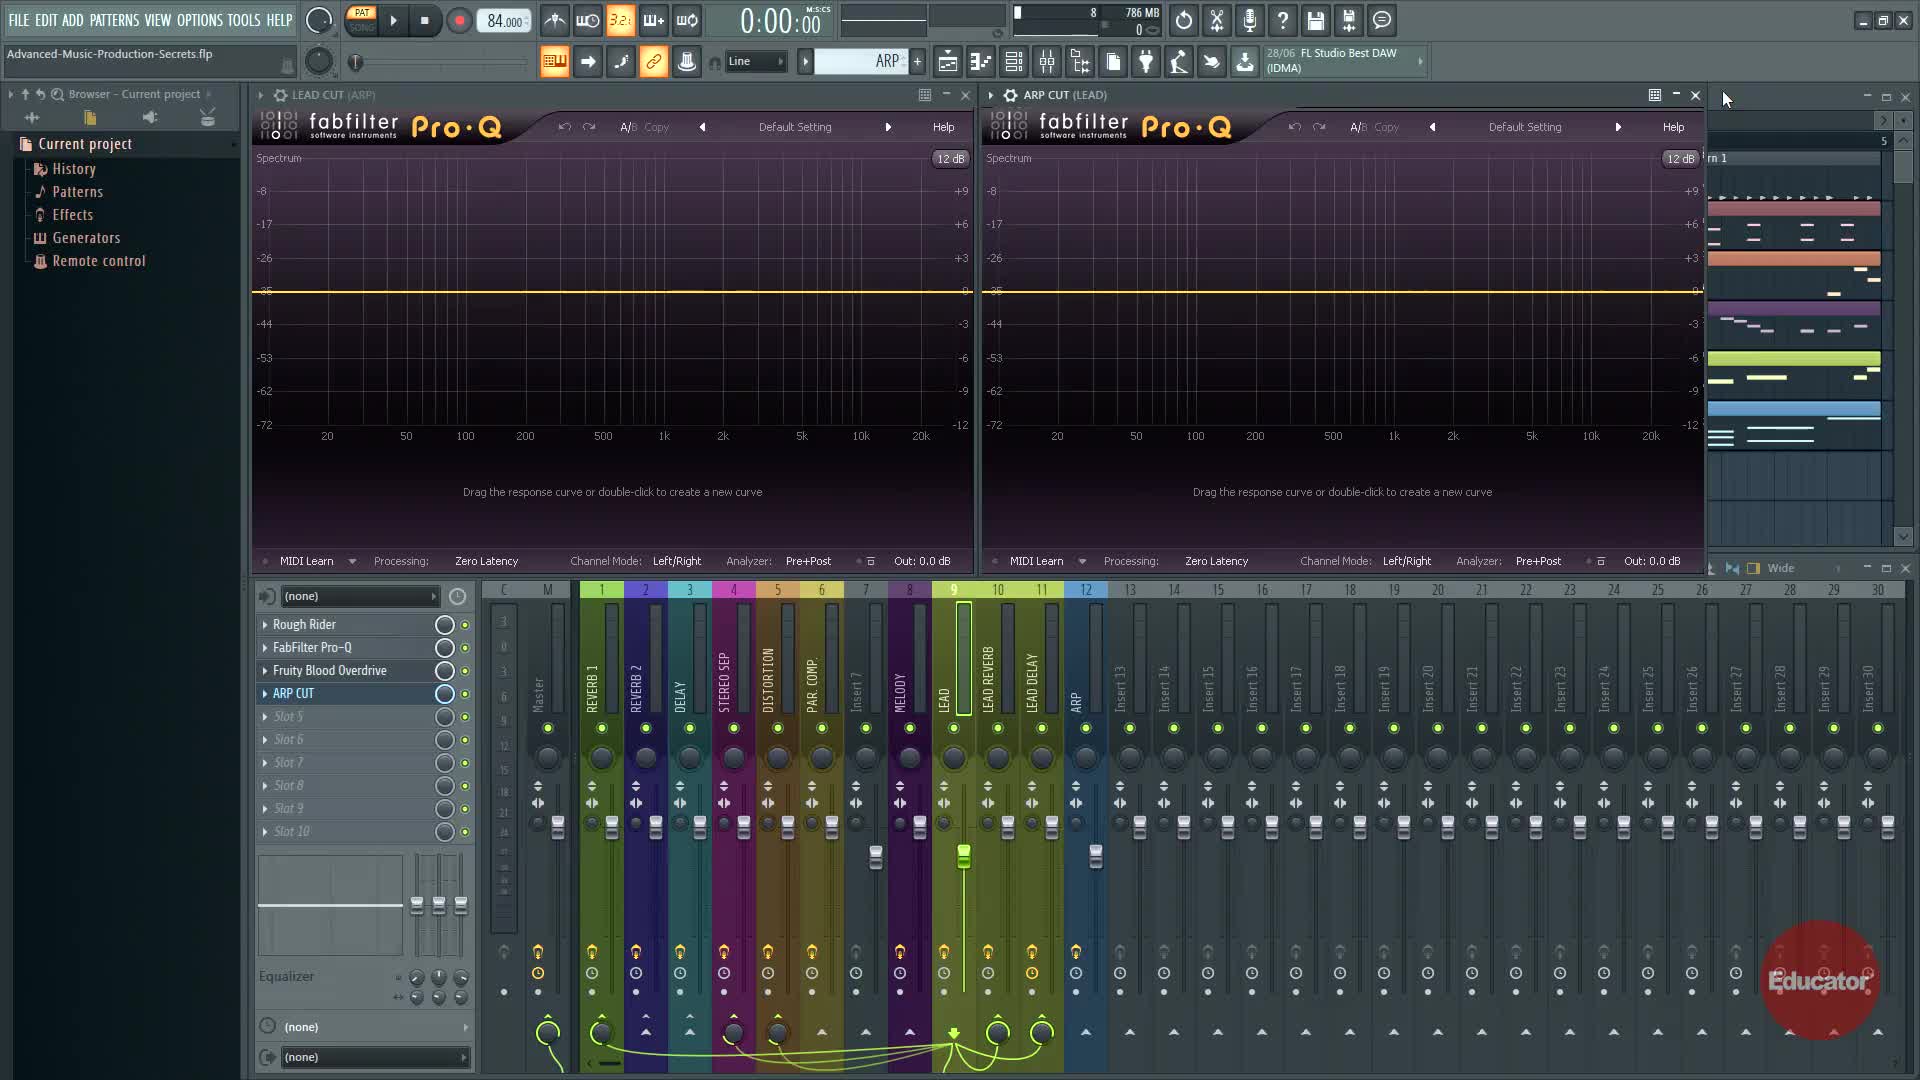Toggle the metronome button

[x=555, y=21]
